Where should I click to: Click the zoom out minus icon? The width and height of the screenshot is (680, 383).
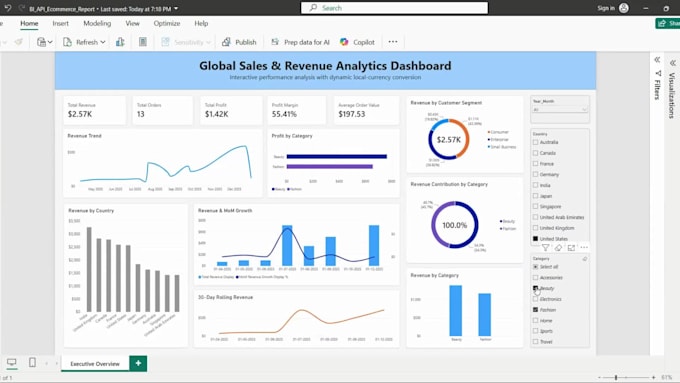coord(600,378)
